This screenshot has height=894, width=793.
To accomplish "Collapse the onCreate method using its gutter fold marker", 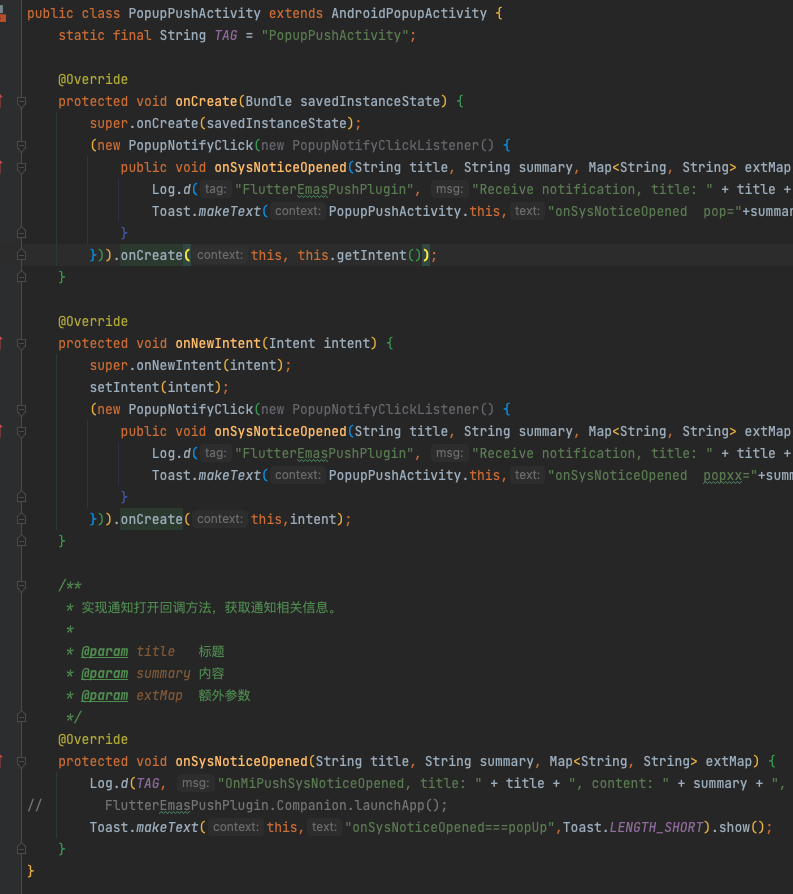I will 22,101.
